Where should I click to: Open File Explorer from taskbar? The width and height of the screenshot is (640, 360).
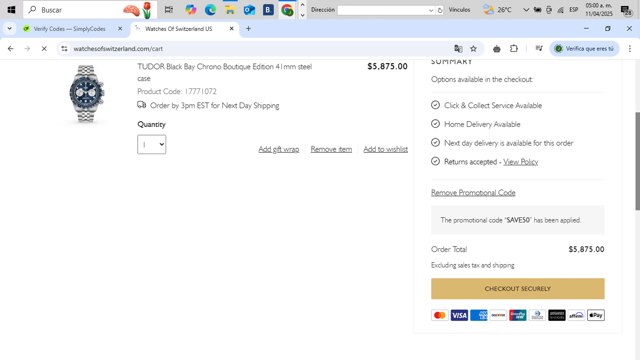[x=230, y=10]
